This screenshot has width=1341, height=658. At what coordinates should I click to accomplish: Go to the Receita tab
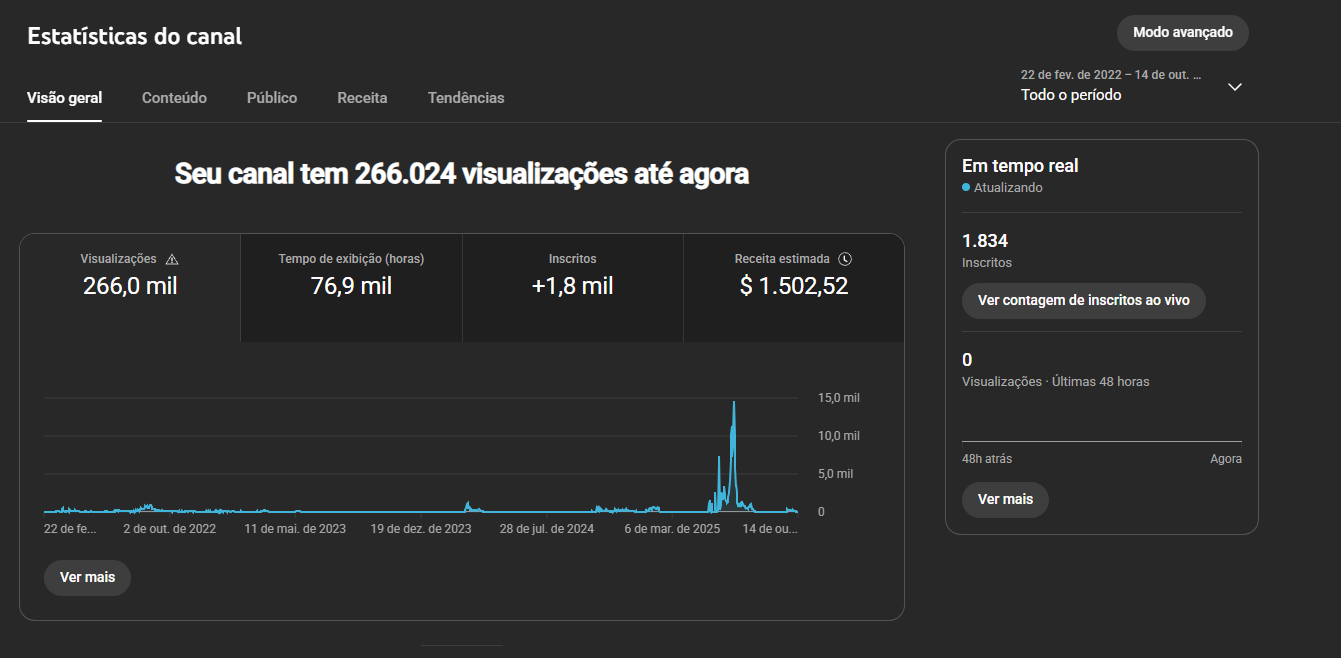pos(362,98)
